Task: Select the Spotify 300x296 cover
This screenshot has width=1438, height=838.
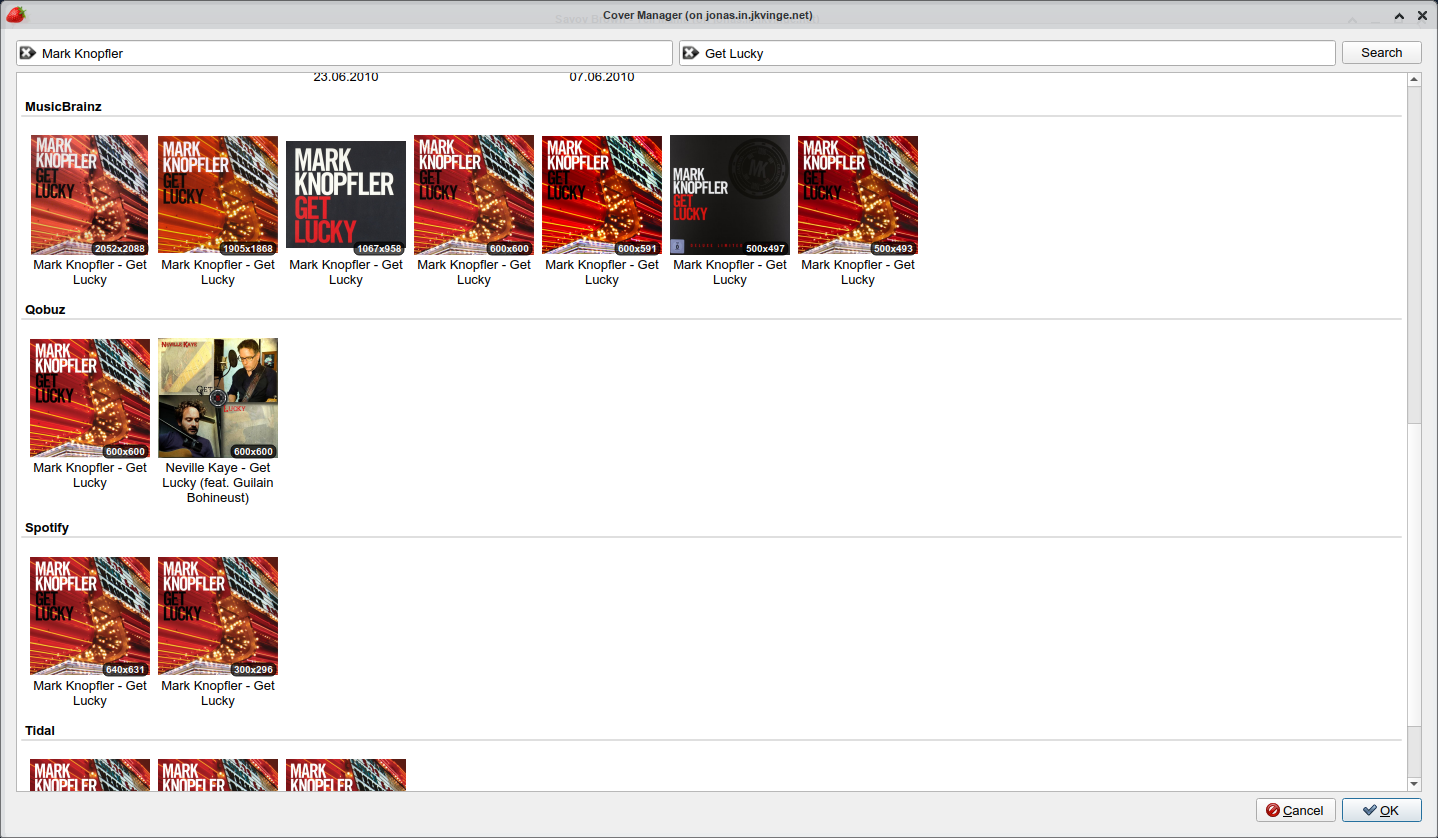Action: 218,616
